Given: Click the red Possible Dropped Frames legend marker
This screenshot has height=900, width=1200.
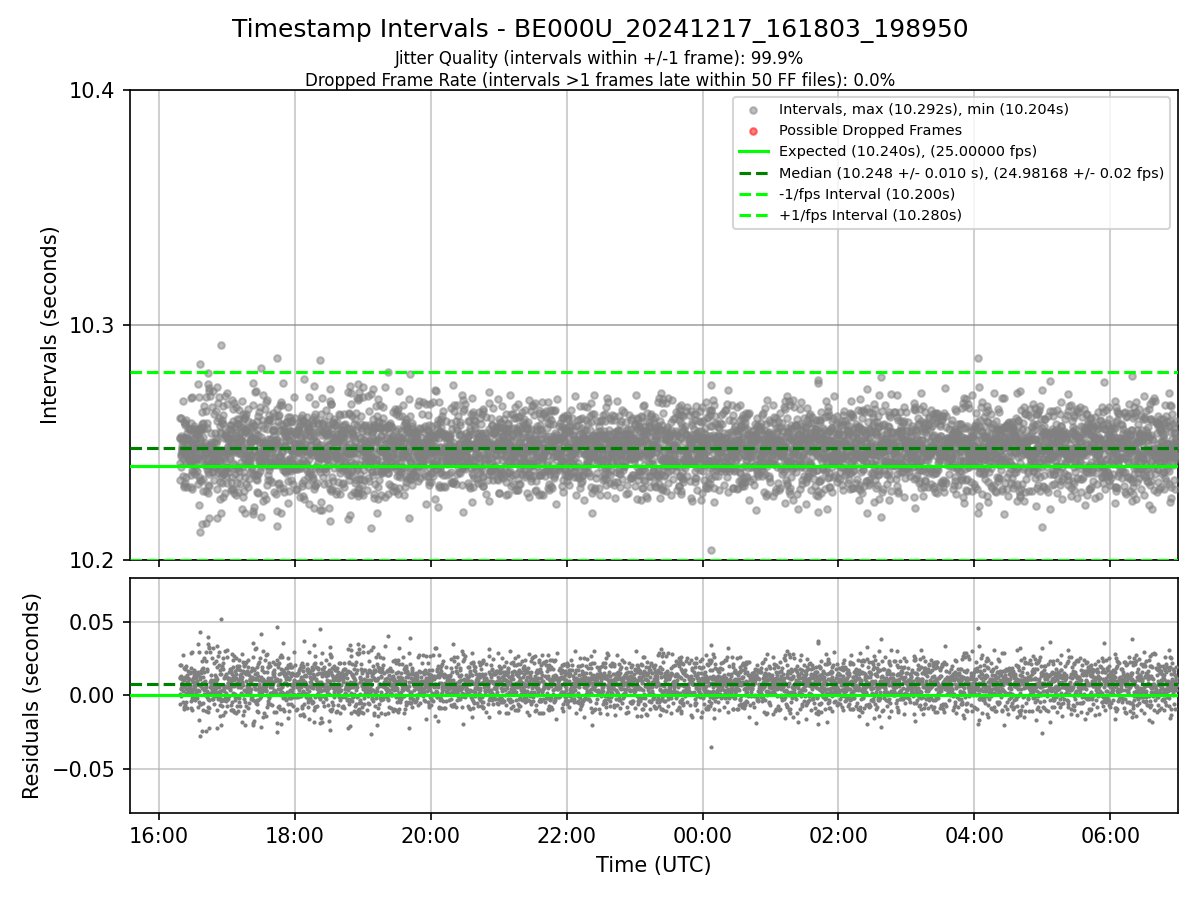Looking at the screenshot, I should pyautogui.click(x=754, y=131).
